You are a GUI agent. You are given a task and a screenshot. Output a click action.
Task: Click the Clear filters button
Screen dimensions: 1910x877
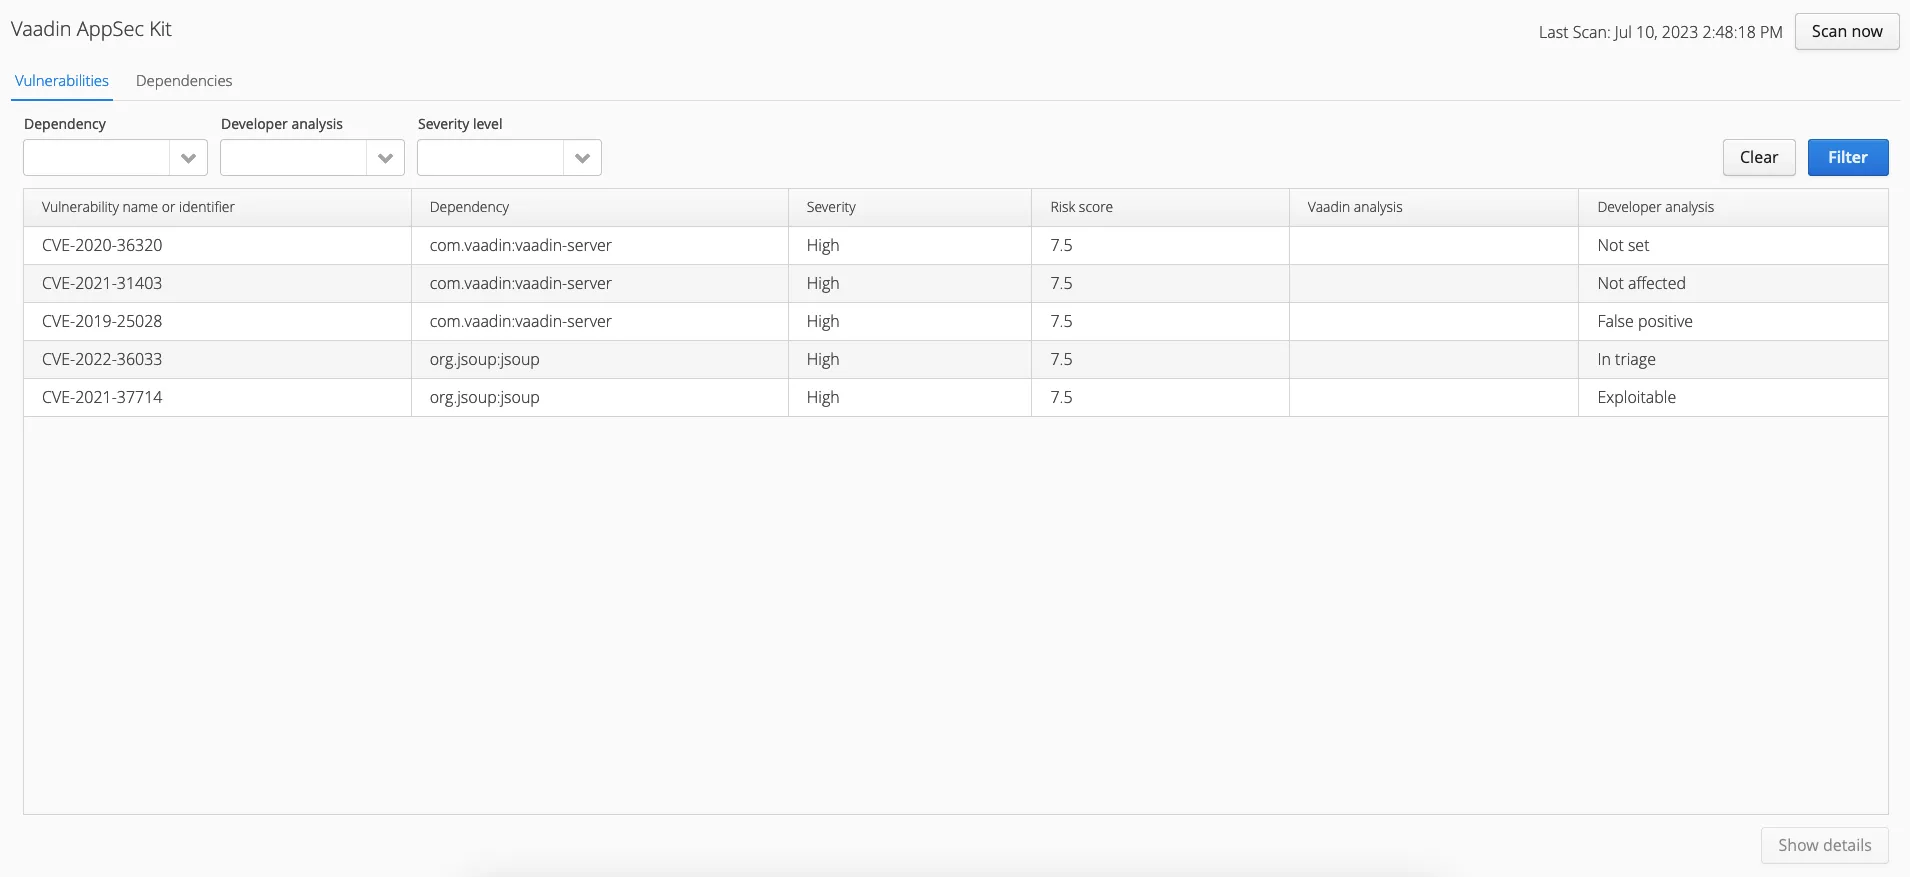pyautogui.click(x=1759, y=157)
